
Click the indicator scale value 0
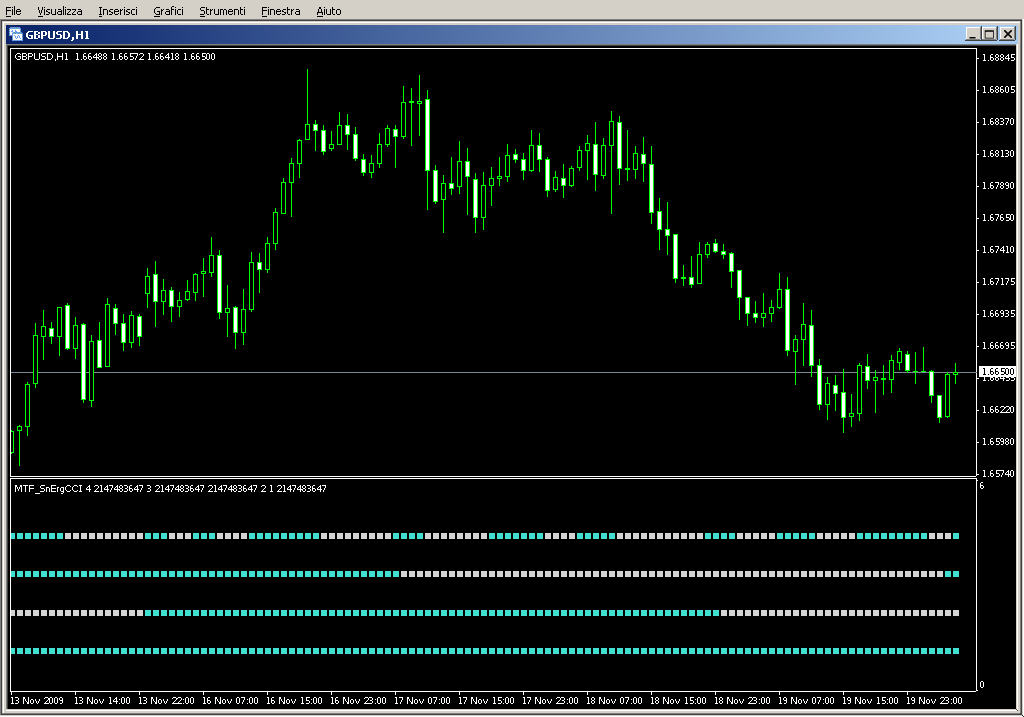(982, 685)
